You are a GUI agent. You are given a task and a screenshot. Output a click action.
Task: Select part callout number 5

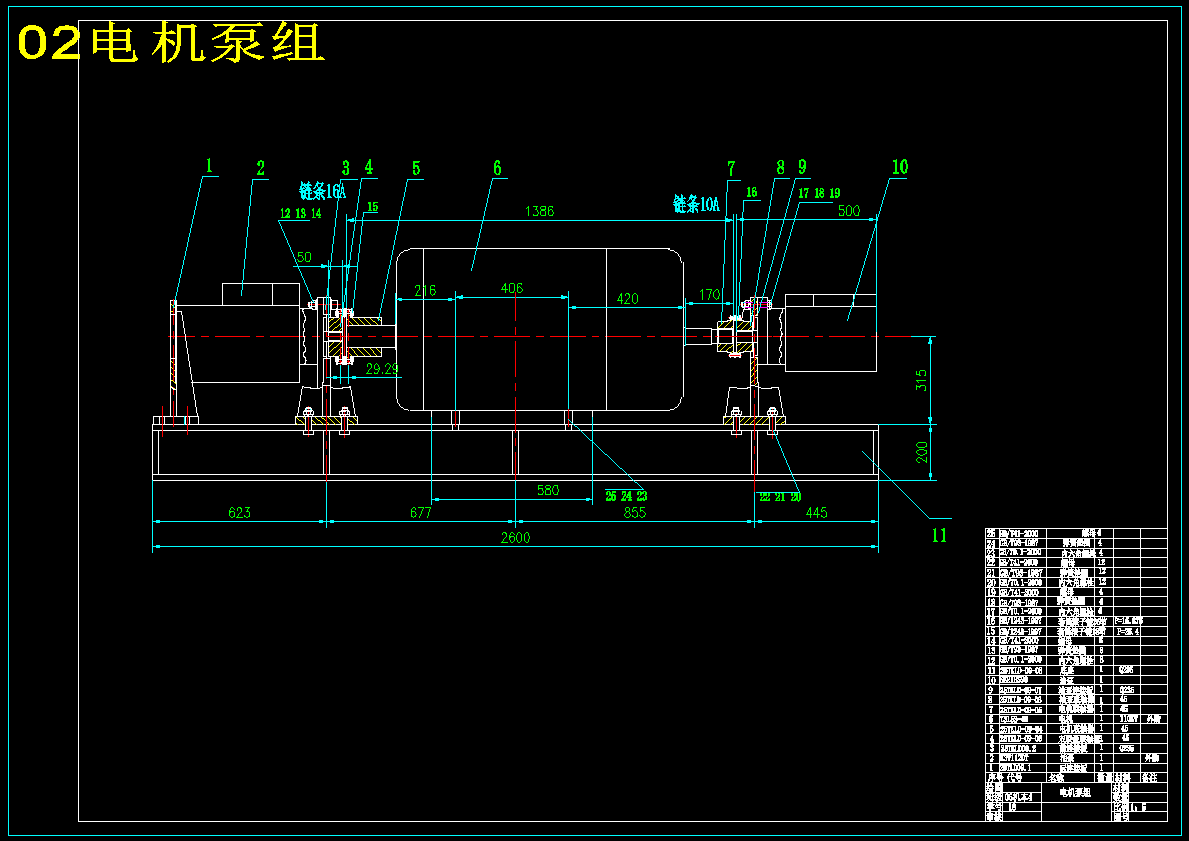(x=416, y=168)
